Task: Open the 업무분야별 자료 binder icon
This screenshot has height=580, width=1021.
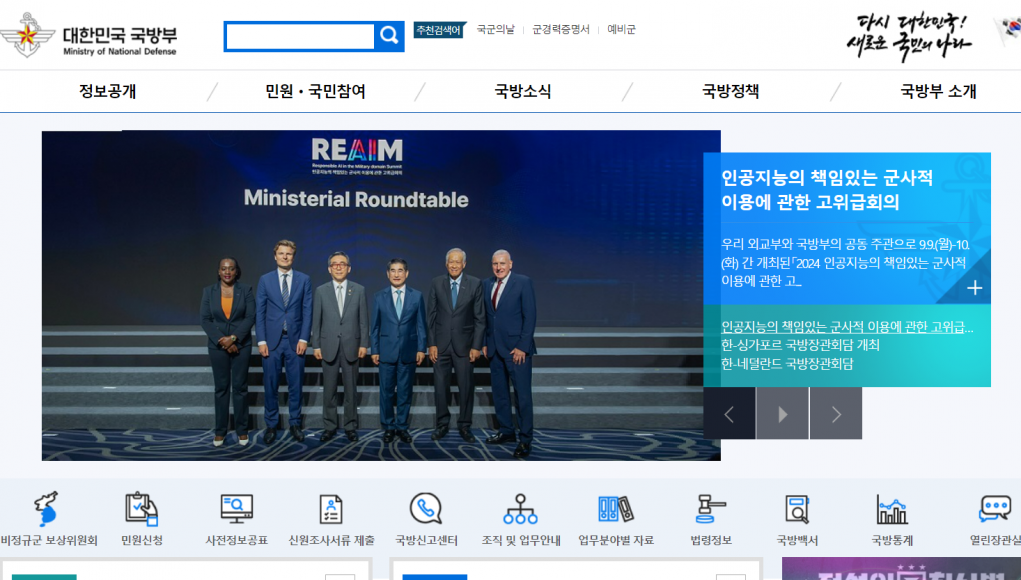Action: click(615, 509)
